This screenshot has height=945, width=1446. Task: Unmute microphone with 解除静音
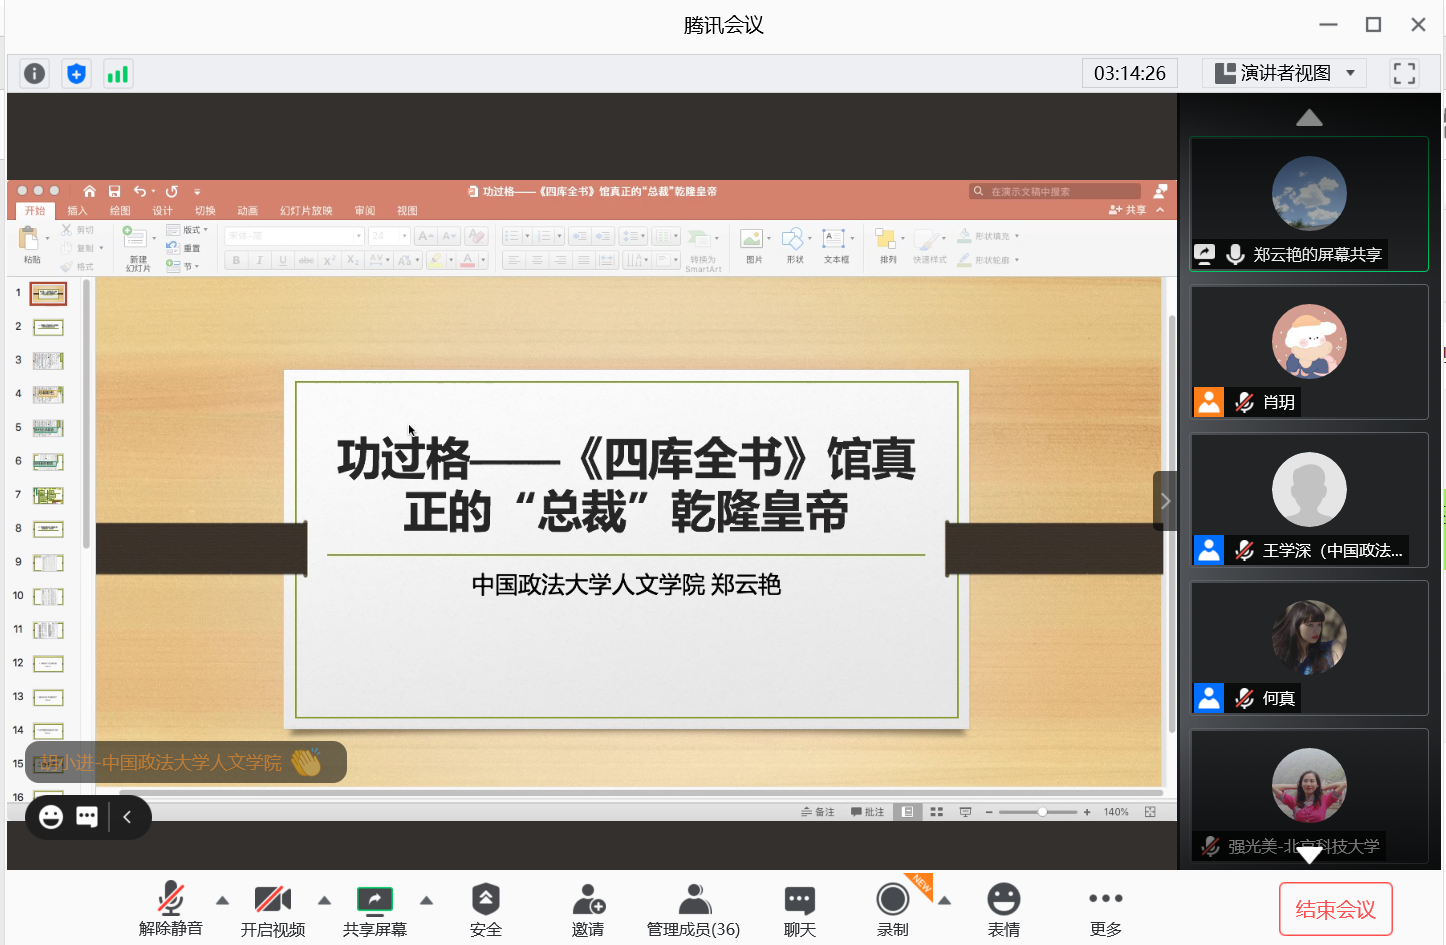[x=171, y=909]
